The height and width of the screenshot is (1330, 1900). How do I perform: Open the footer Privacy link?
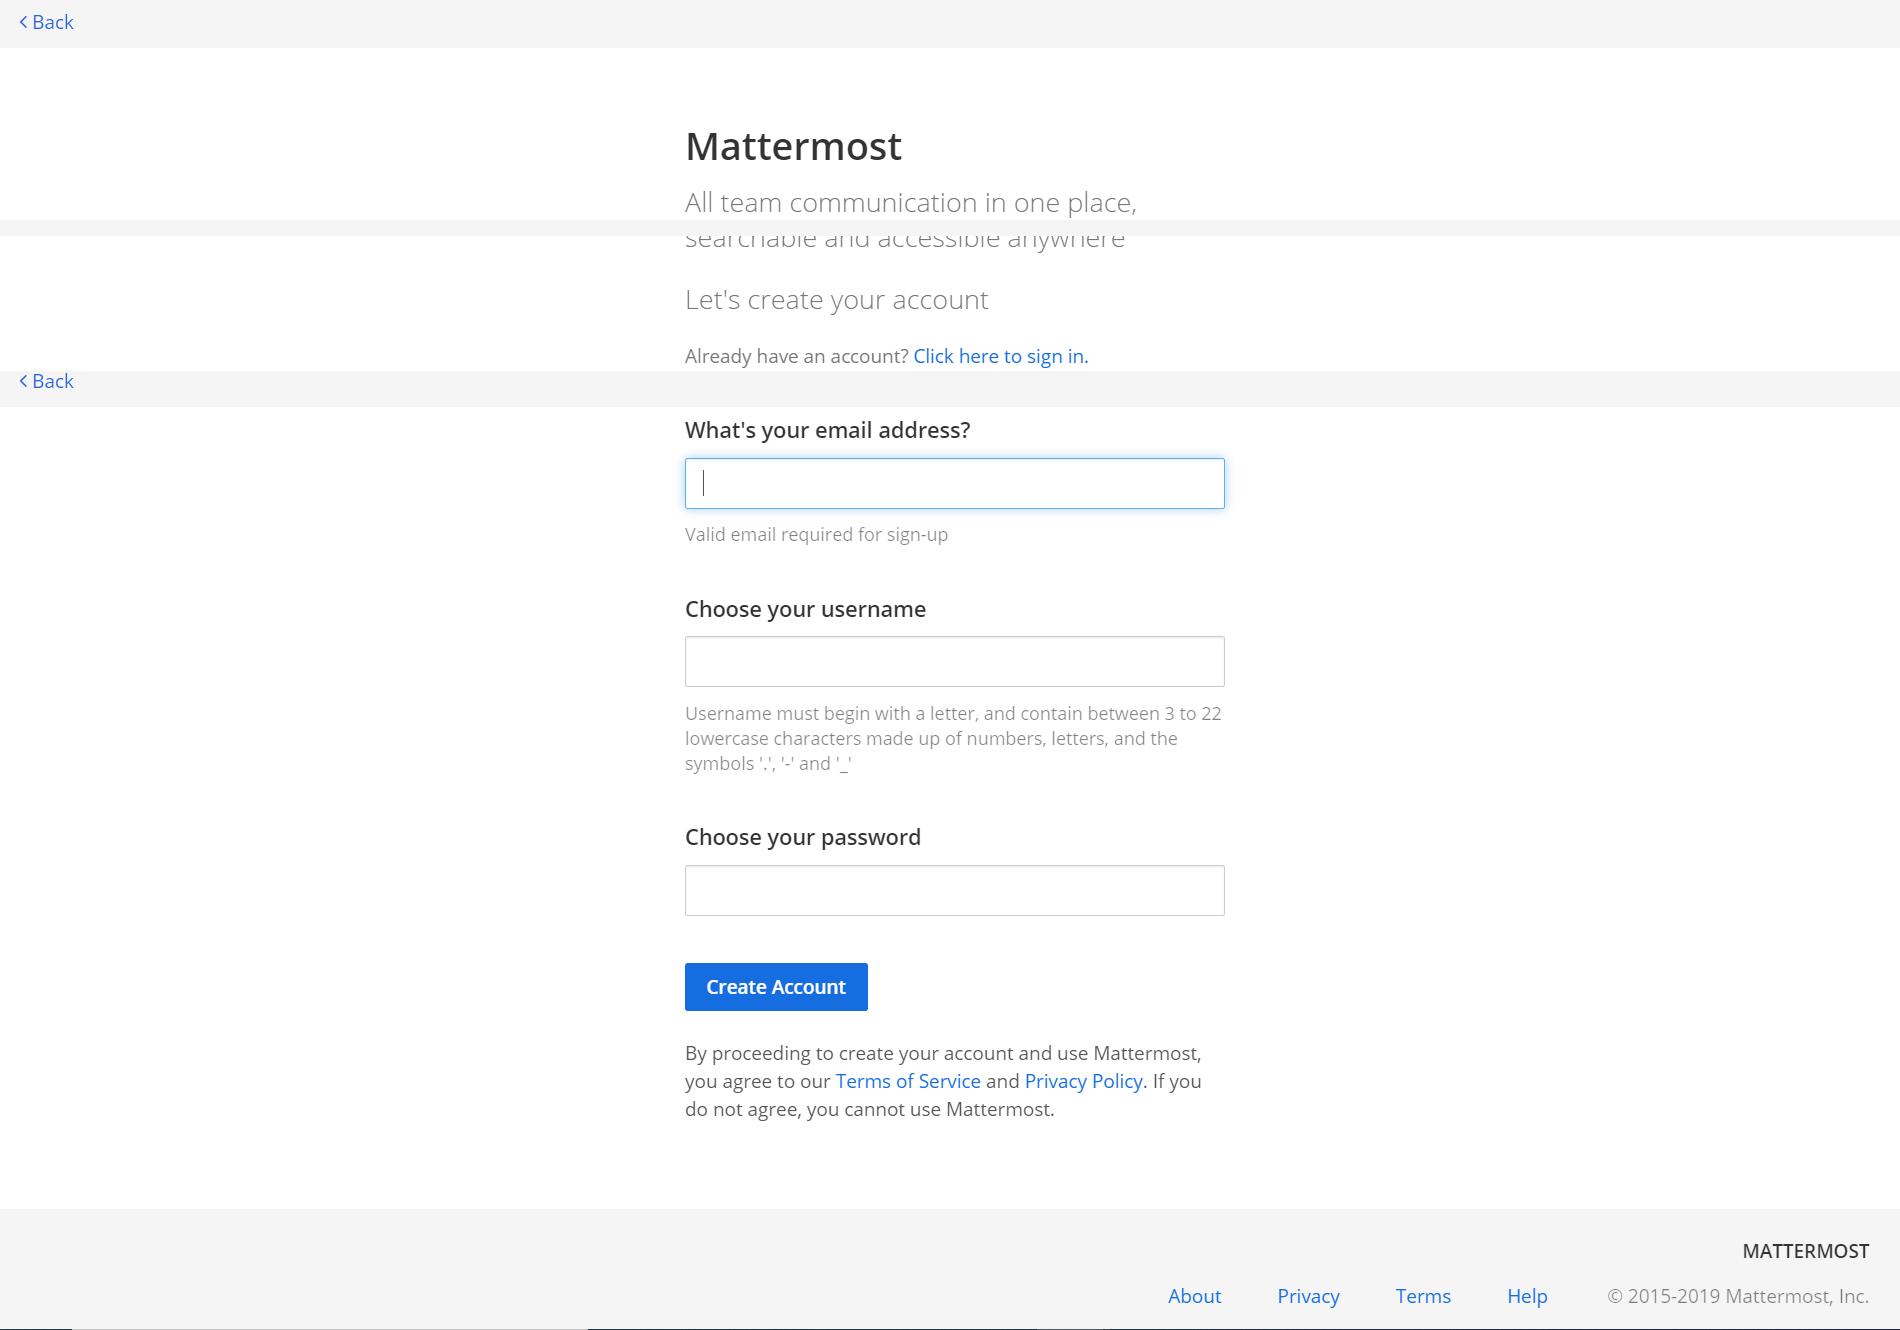[x=1308, y=1296]
